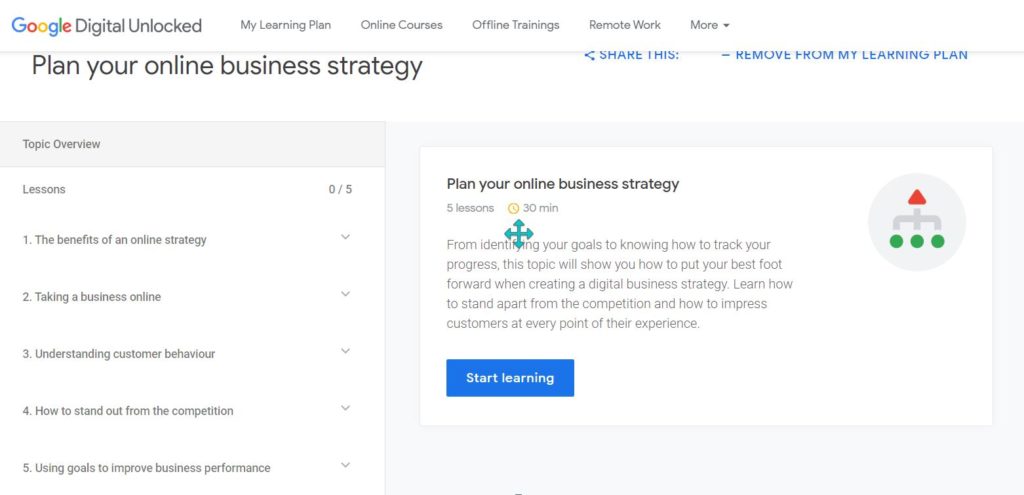Click the Lessons 0 / 5 progress row
1024x495 pixels.
(192, 189)
